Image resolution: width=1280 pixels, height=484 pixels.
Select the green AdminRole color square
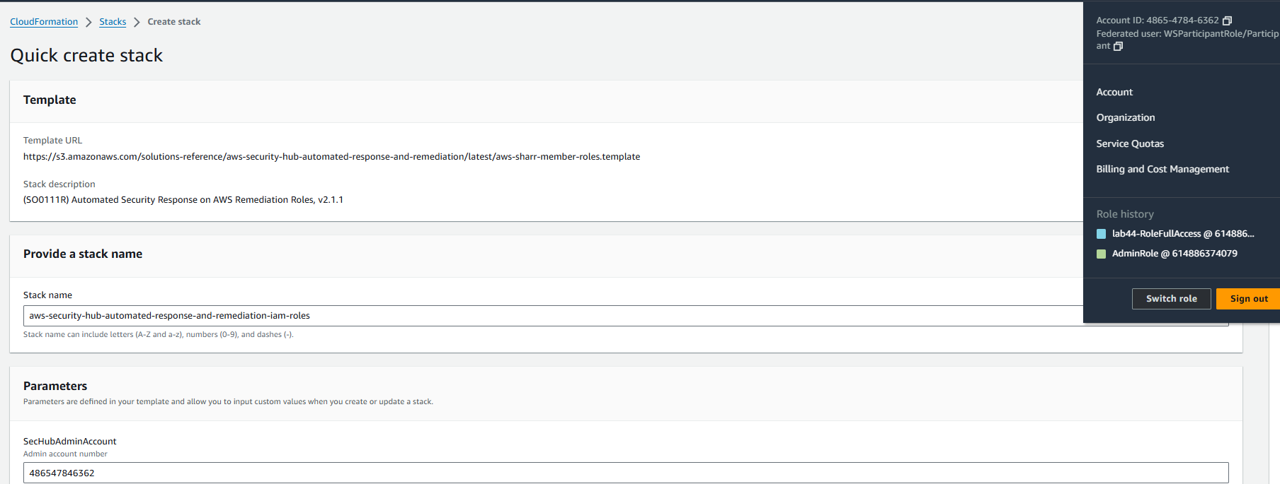point(1101,254)
